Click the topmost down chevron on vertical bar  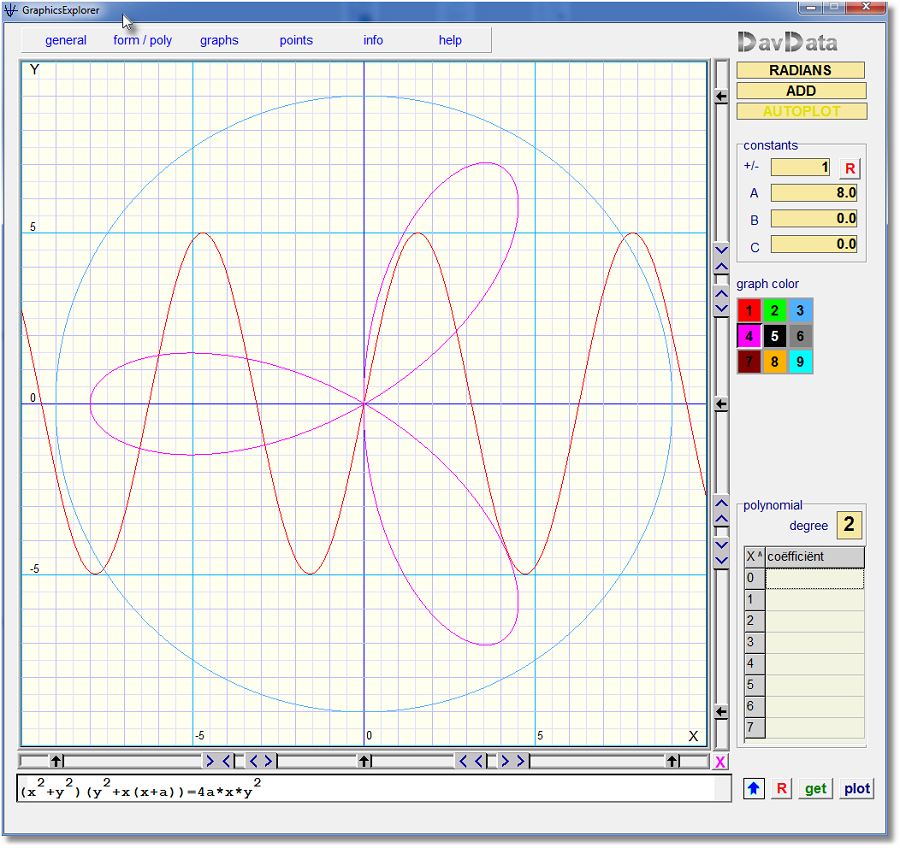coord(721,250)
